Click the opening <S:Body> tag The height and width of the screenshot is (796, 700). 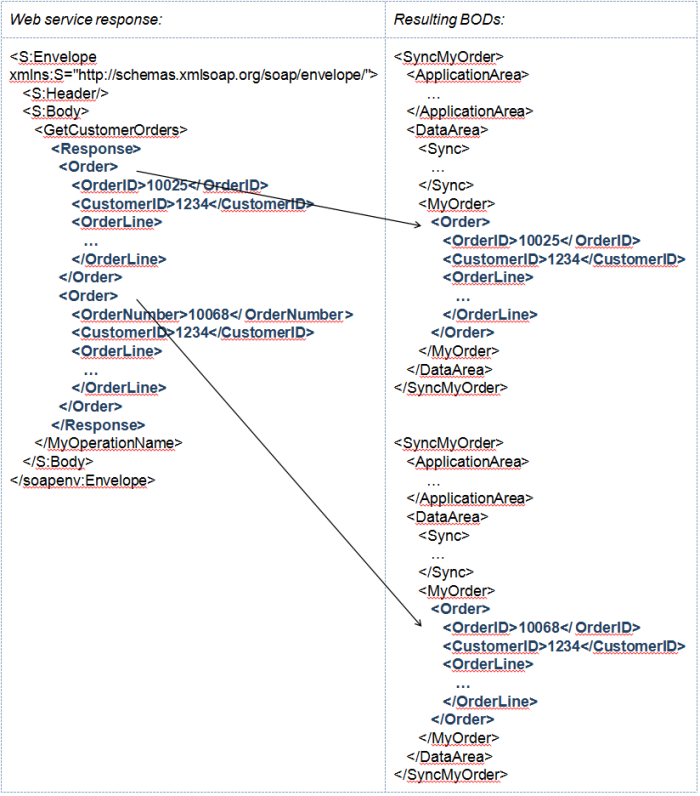[x=61, y=111]
